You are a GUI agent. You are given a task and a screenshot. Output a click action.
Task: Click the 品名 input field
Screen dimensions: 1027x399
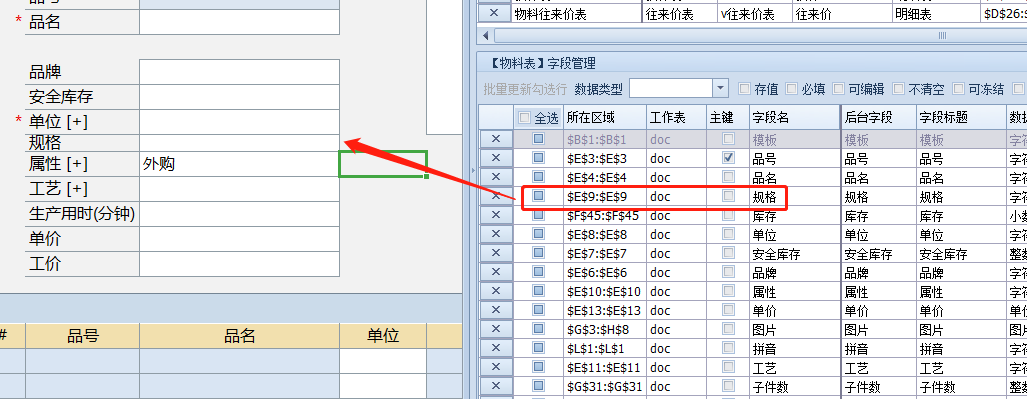[x=239, y=22]
